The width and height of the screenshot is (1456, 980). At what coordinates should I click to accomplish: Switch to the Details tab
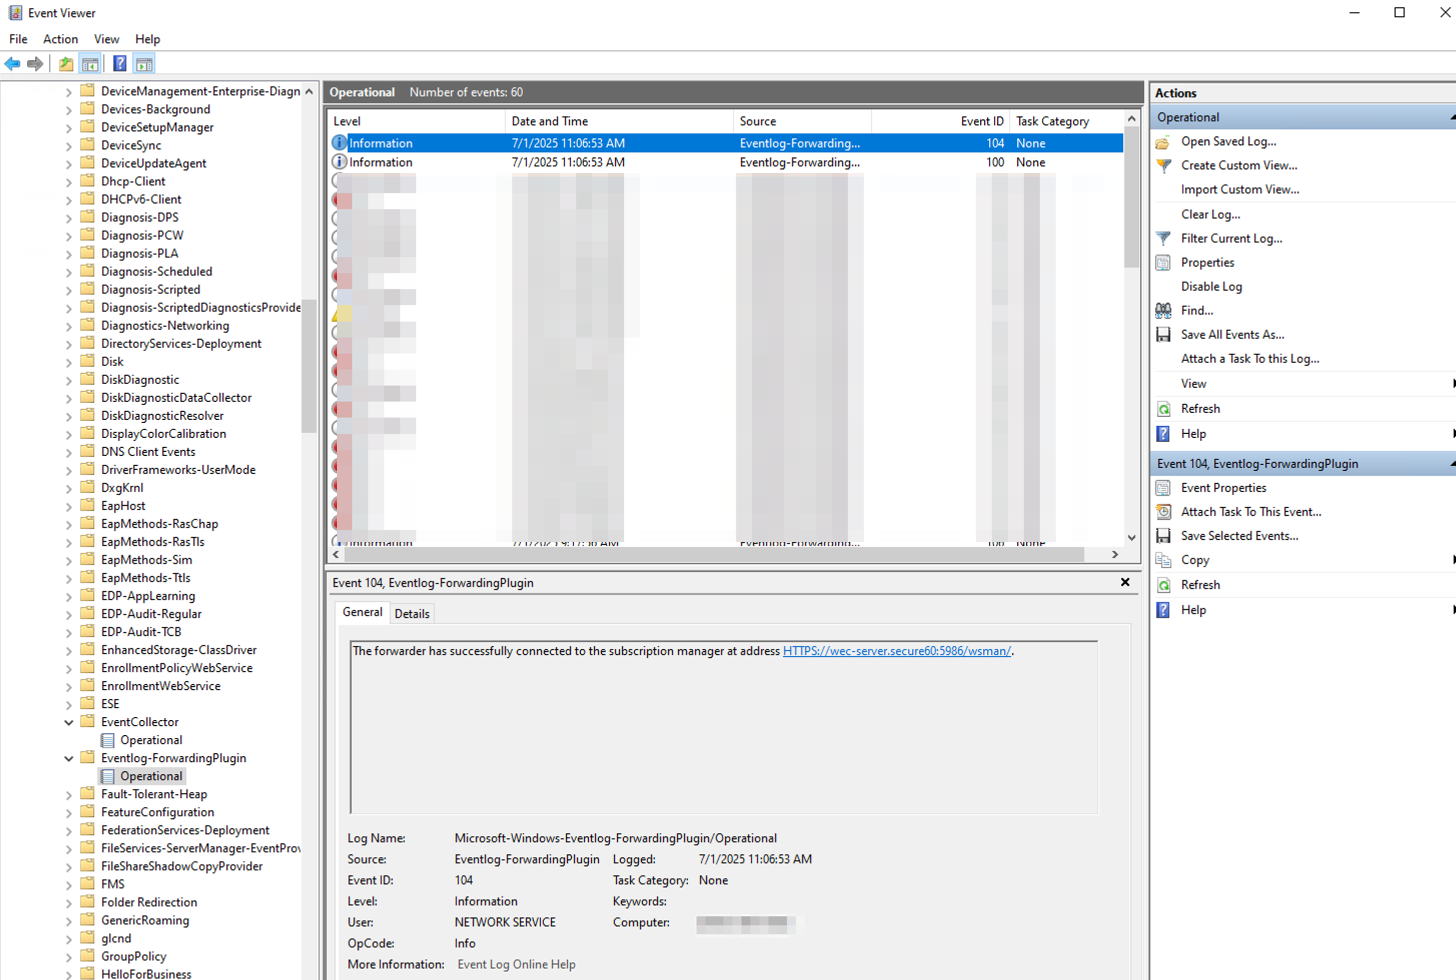(x=411, y=613)
